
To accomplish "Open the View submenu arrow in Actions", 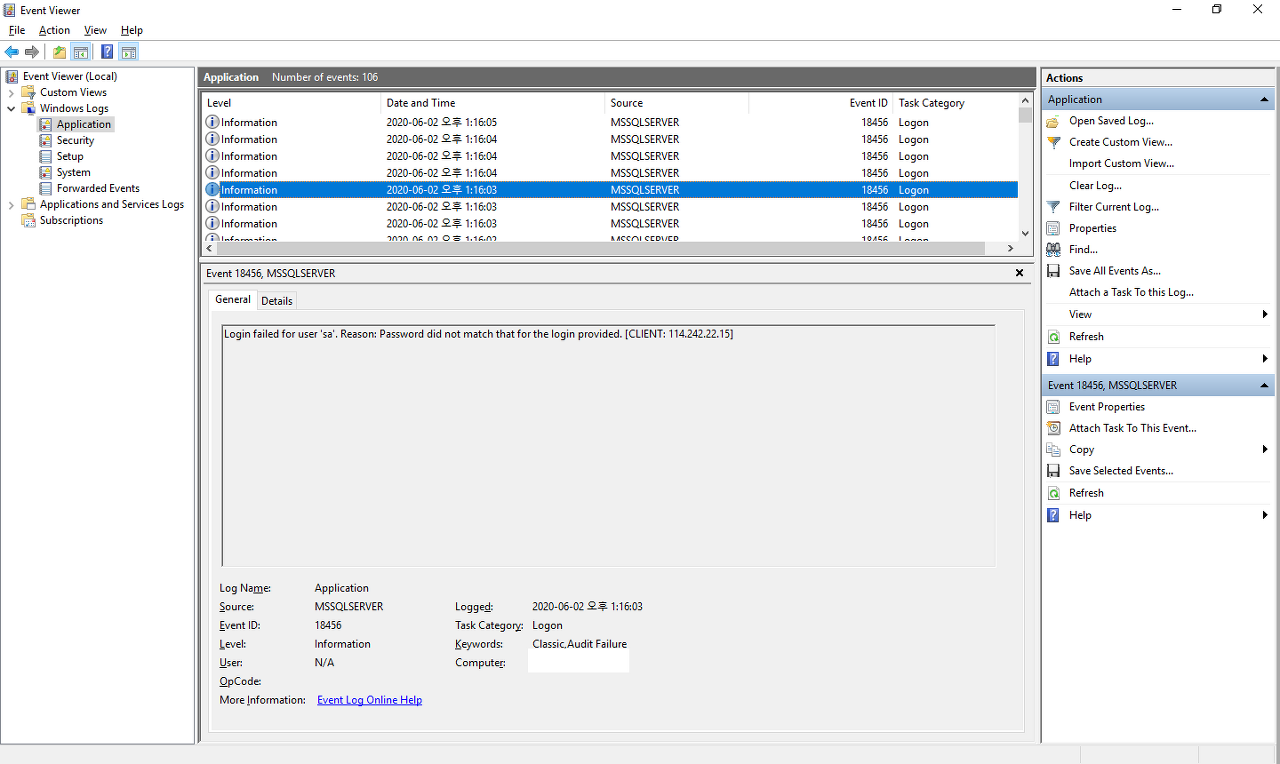I will [1265, 315].
